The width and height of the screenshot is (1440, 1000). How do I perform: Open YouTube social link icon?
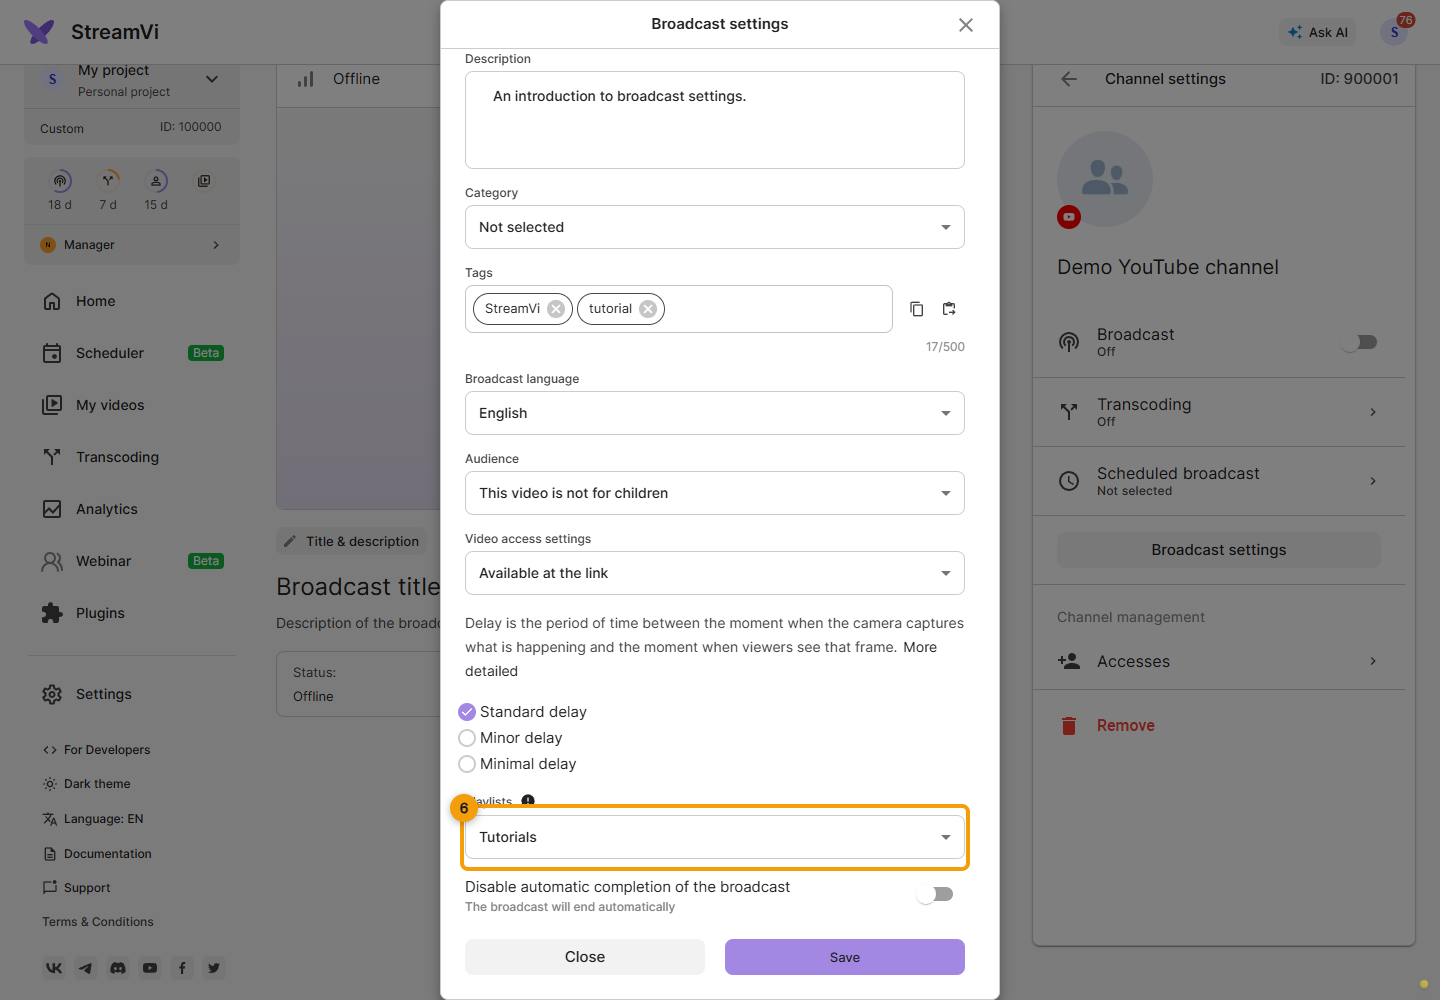(150, 968)
